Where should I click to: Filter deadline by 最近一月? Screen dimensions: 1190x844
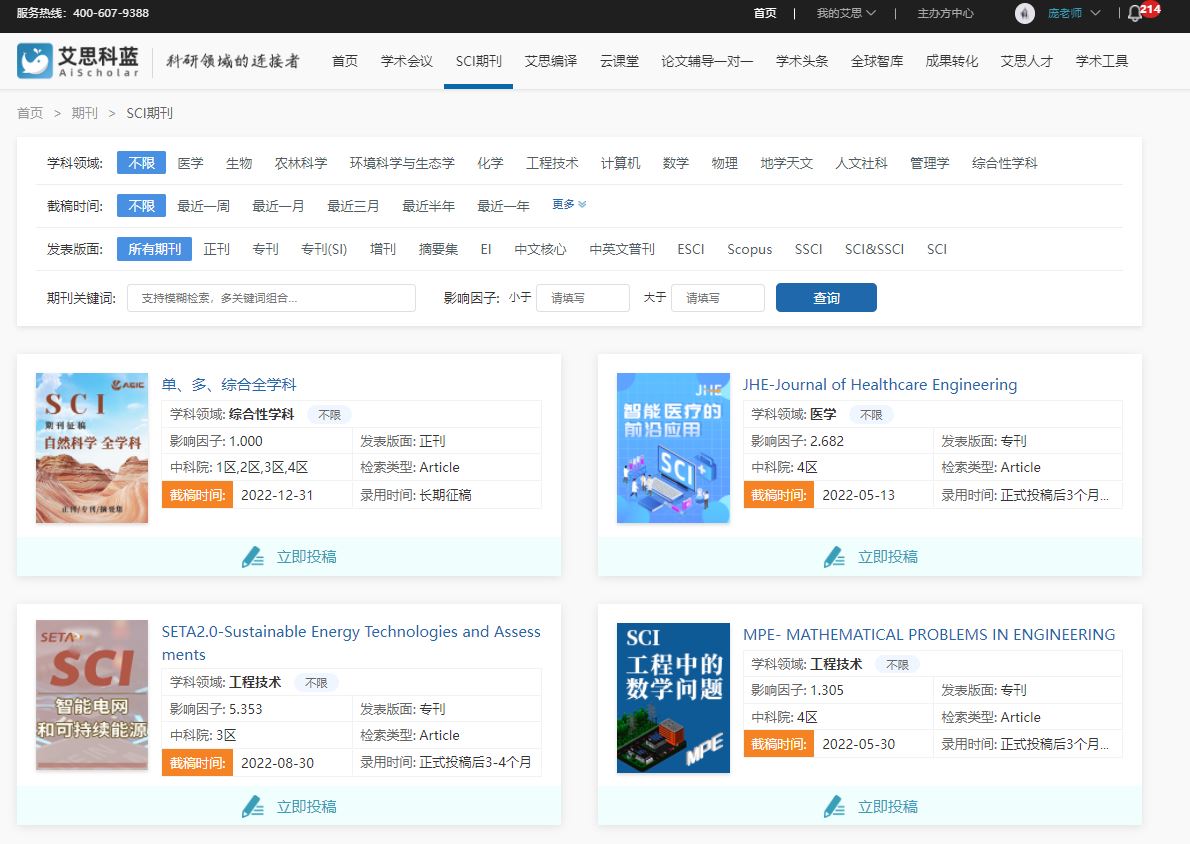[278, 206]
